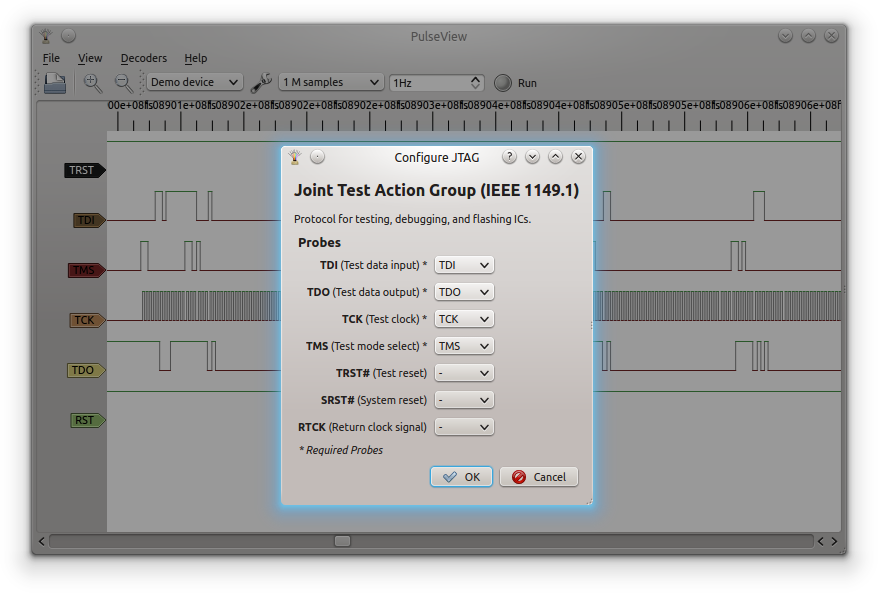The height and width of the screenshot is (593, 878).
Task: Open device configuration wrench icon
Action: tap(261, 83)
